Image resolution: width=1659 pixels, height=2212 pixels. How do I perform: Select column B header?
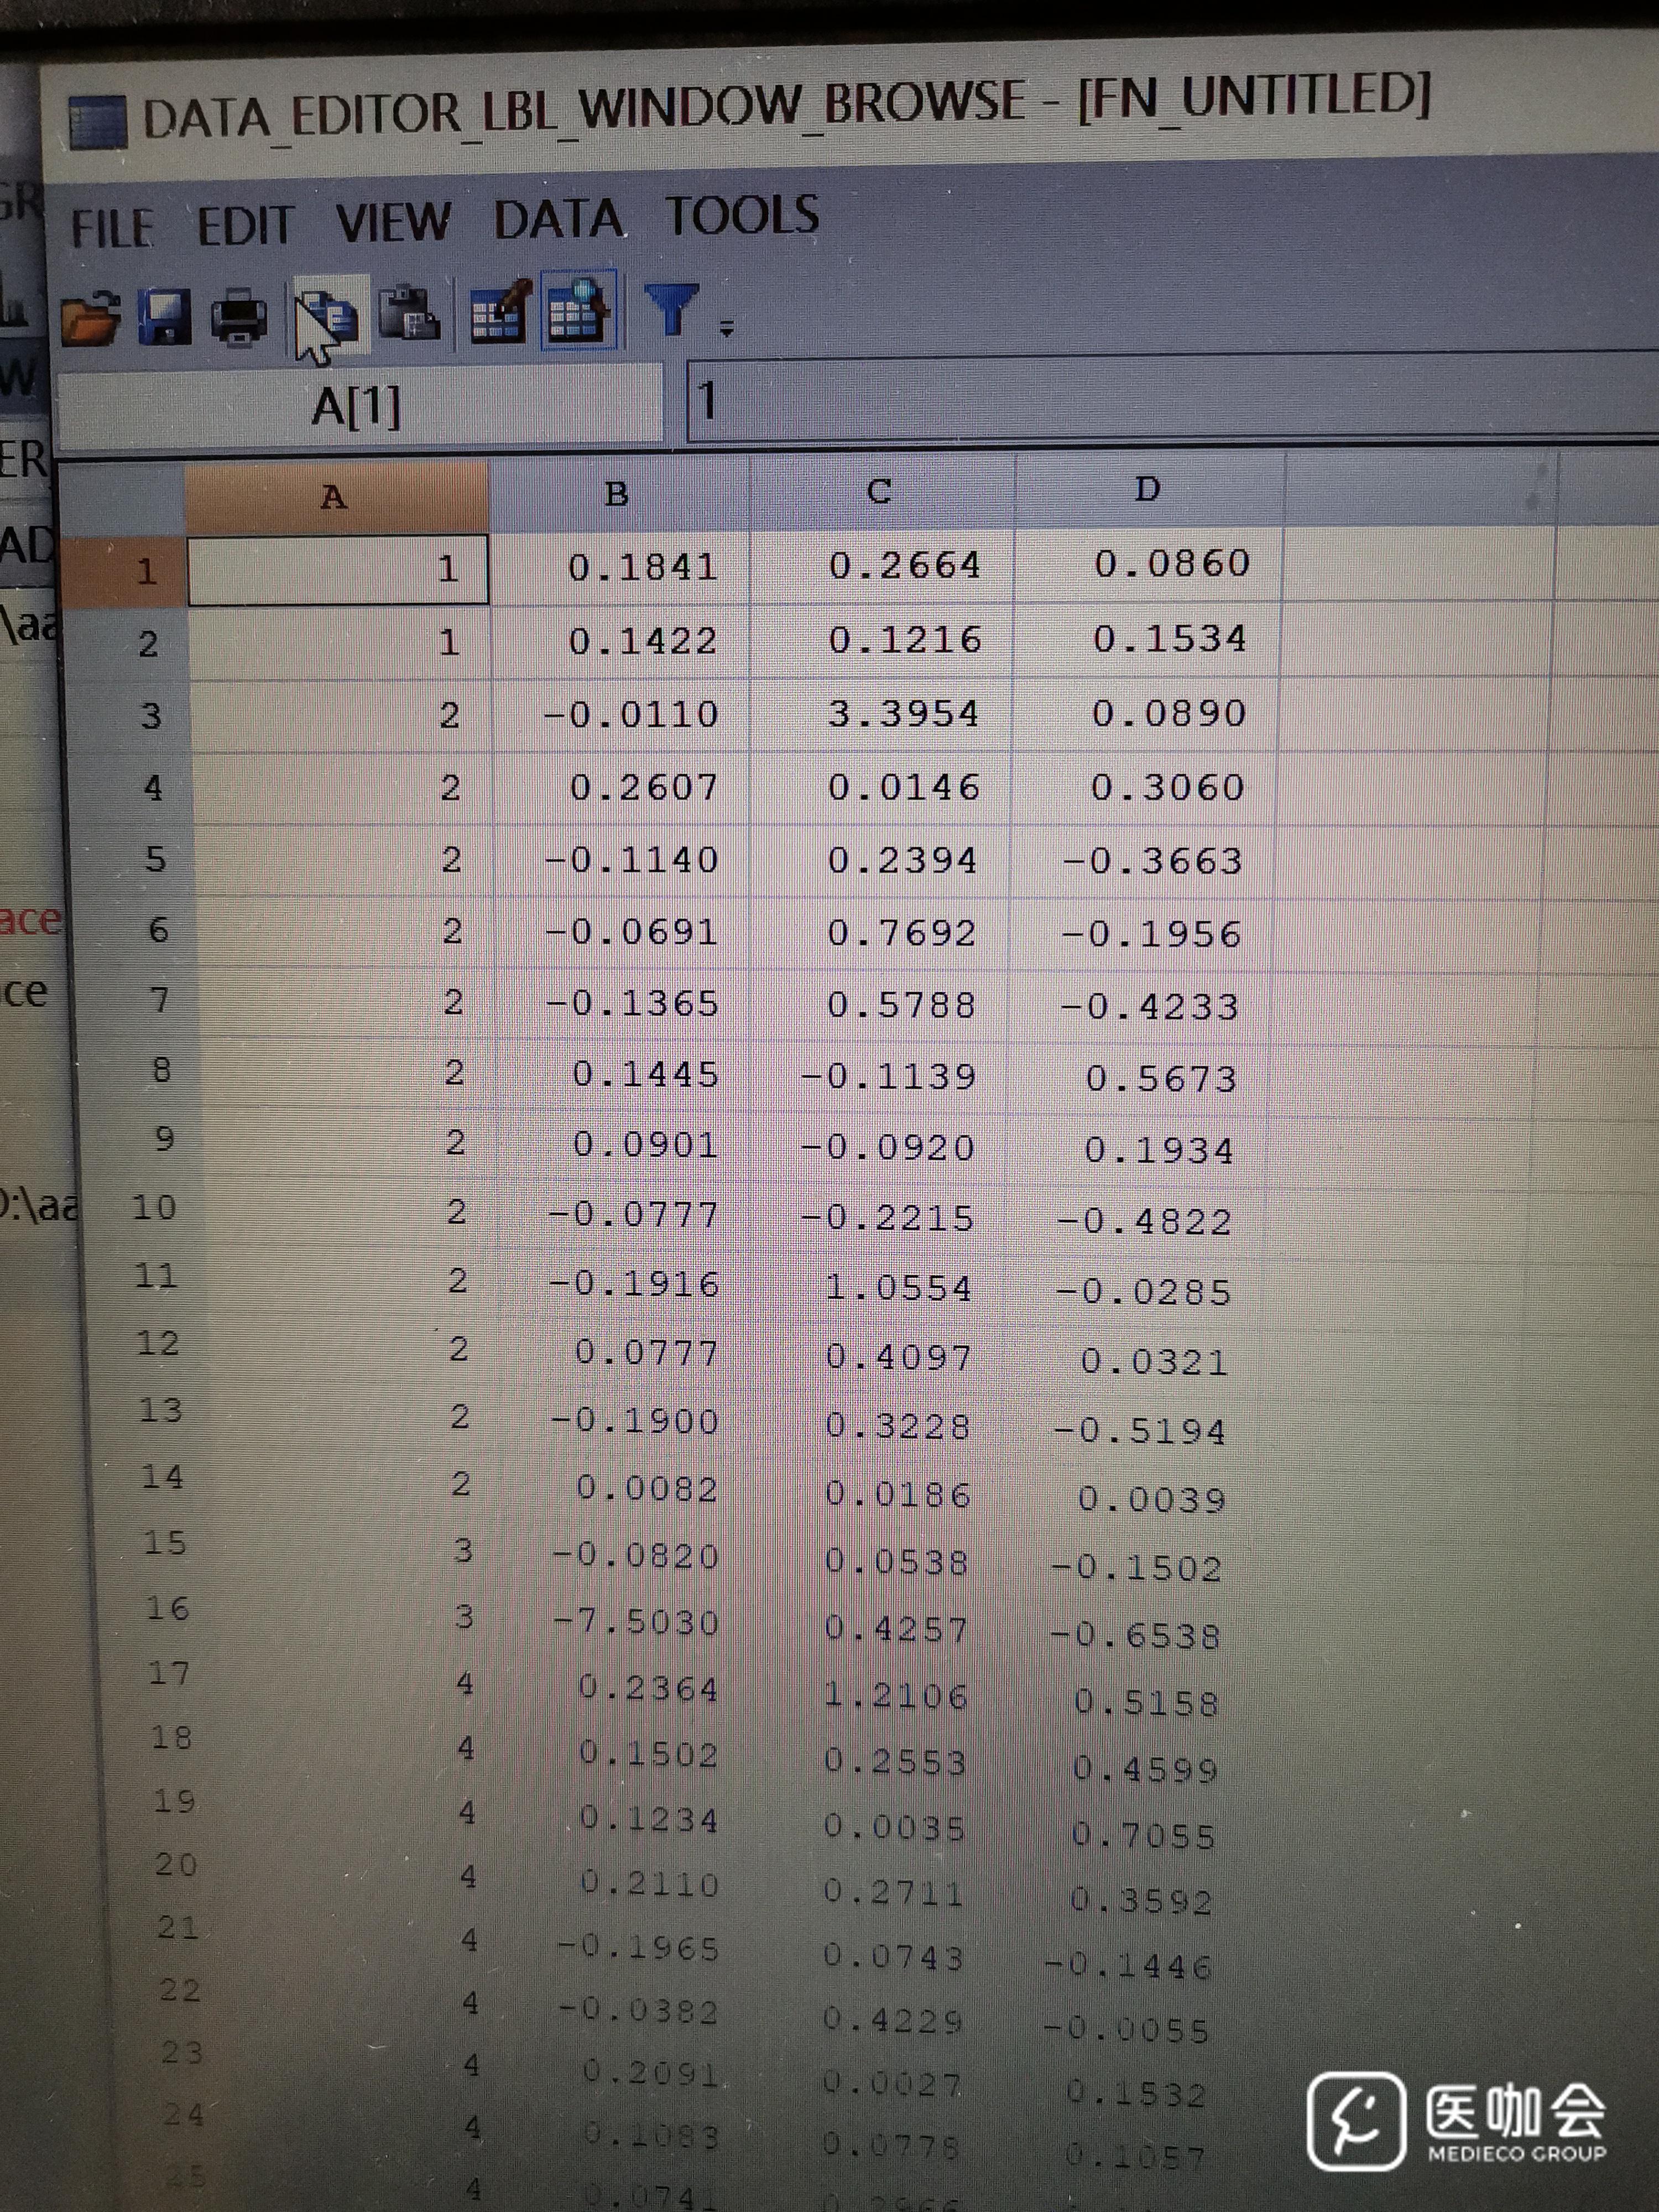(x=617, y=493)
